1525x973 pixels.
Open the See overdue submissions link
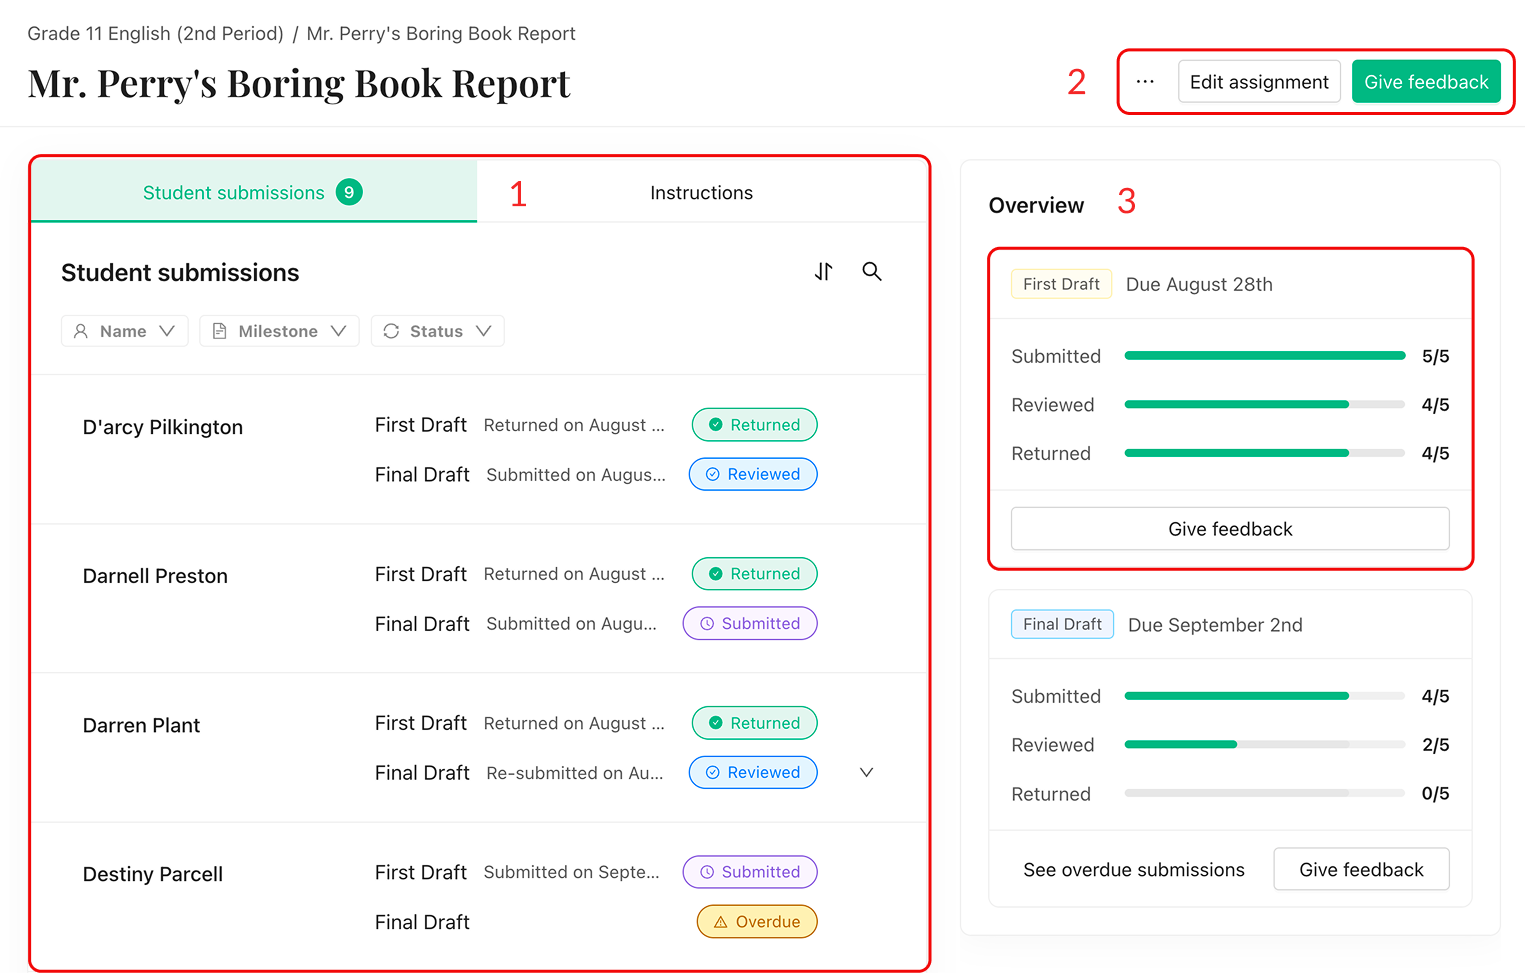[1134, 870]
